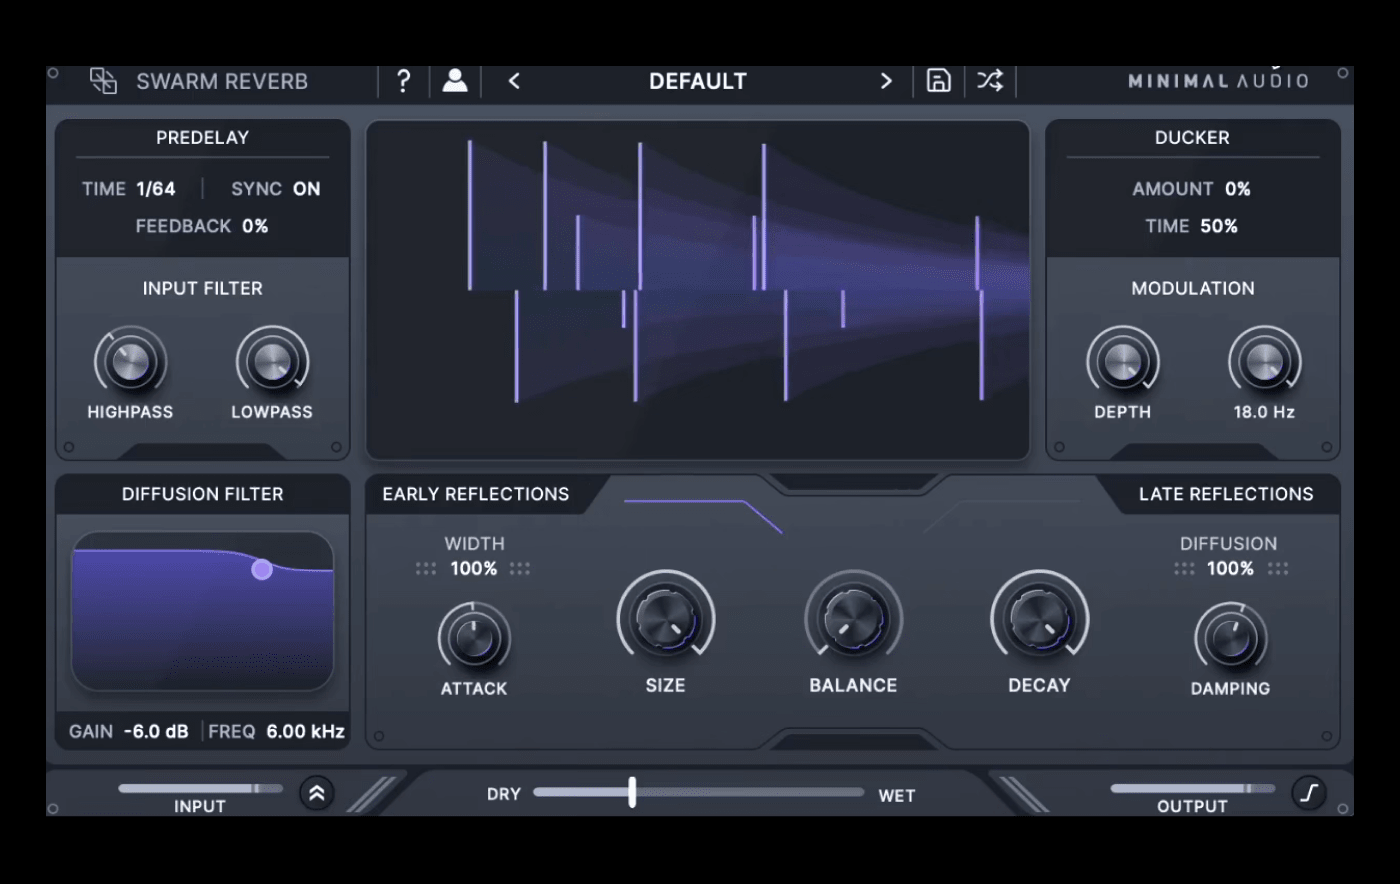Click the DIFFUSION FILTER header

[202, 494]
